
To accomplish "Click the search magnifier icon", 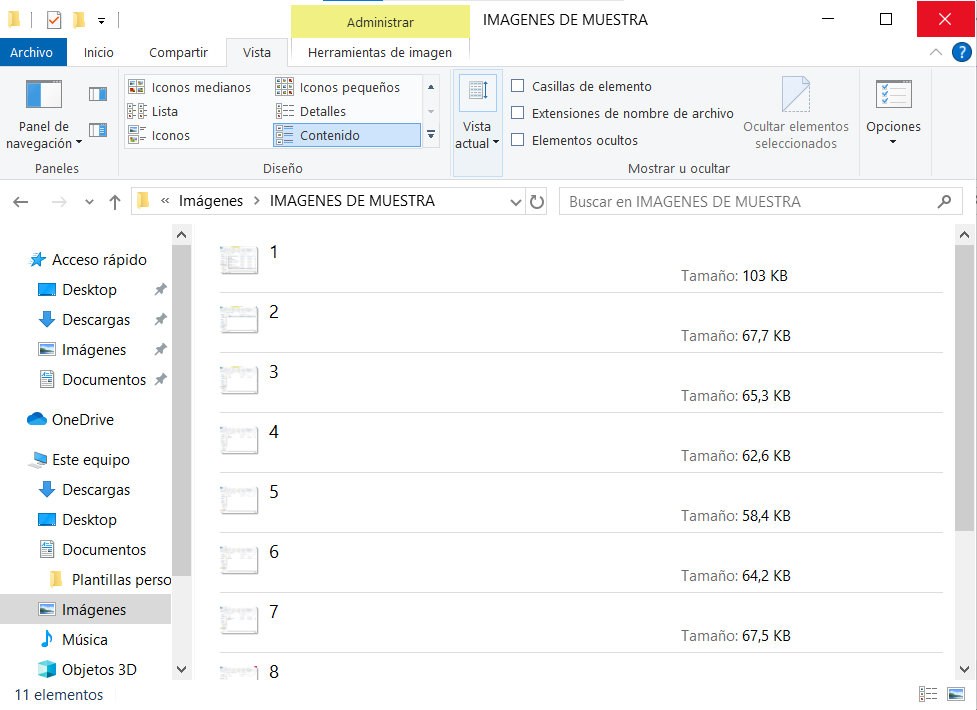I will click(x=943, y=202).
